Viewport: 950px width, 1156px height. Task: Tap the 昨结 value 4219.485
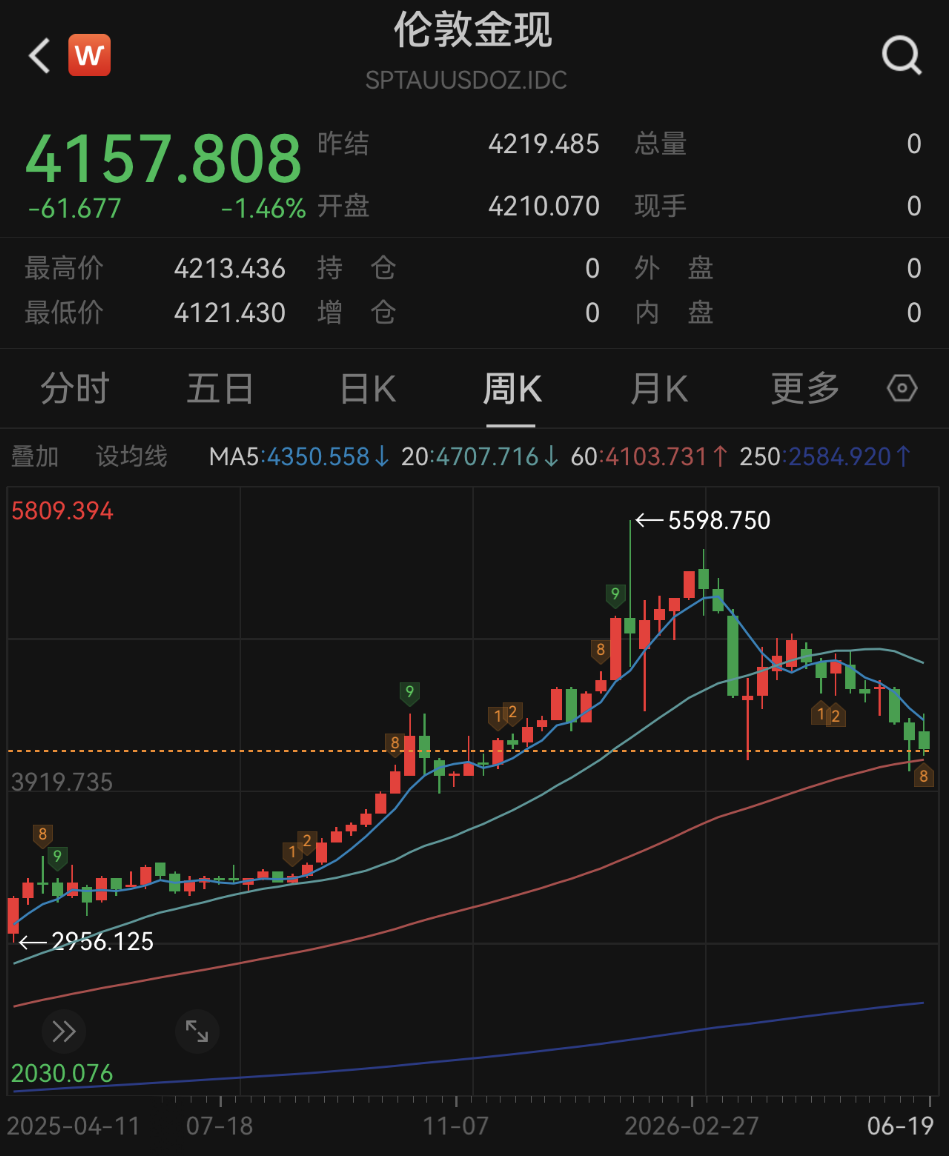tap(543, 144)
